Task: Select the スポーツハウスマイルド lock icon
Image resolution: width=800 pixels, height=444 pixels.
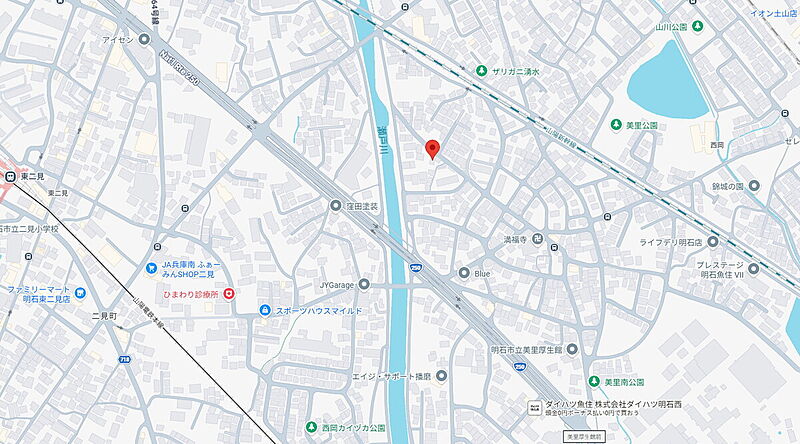Action: pos(265,310)
